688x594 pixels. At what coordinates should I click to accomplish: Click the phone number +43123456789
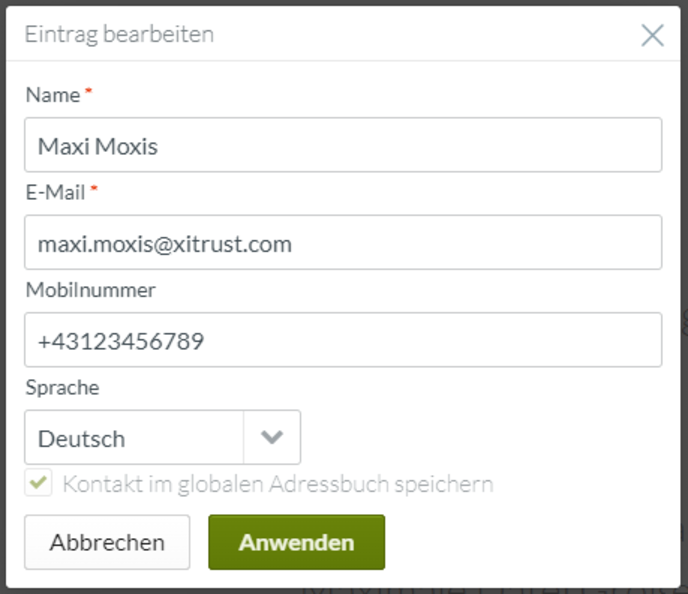click(121, 342)
